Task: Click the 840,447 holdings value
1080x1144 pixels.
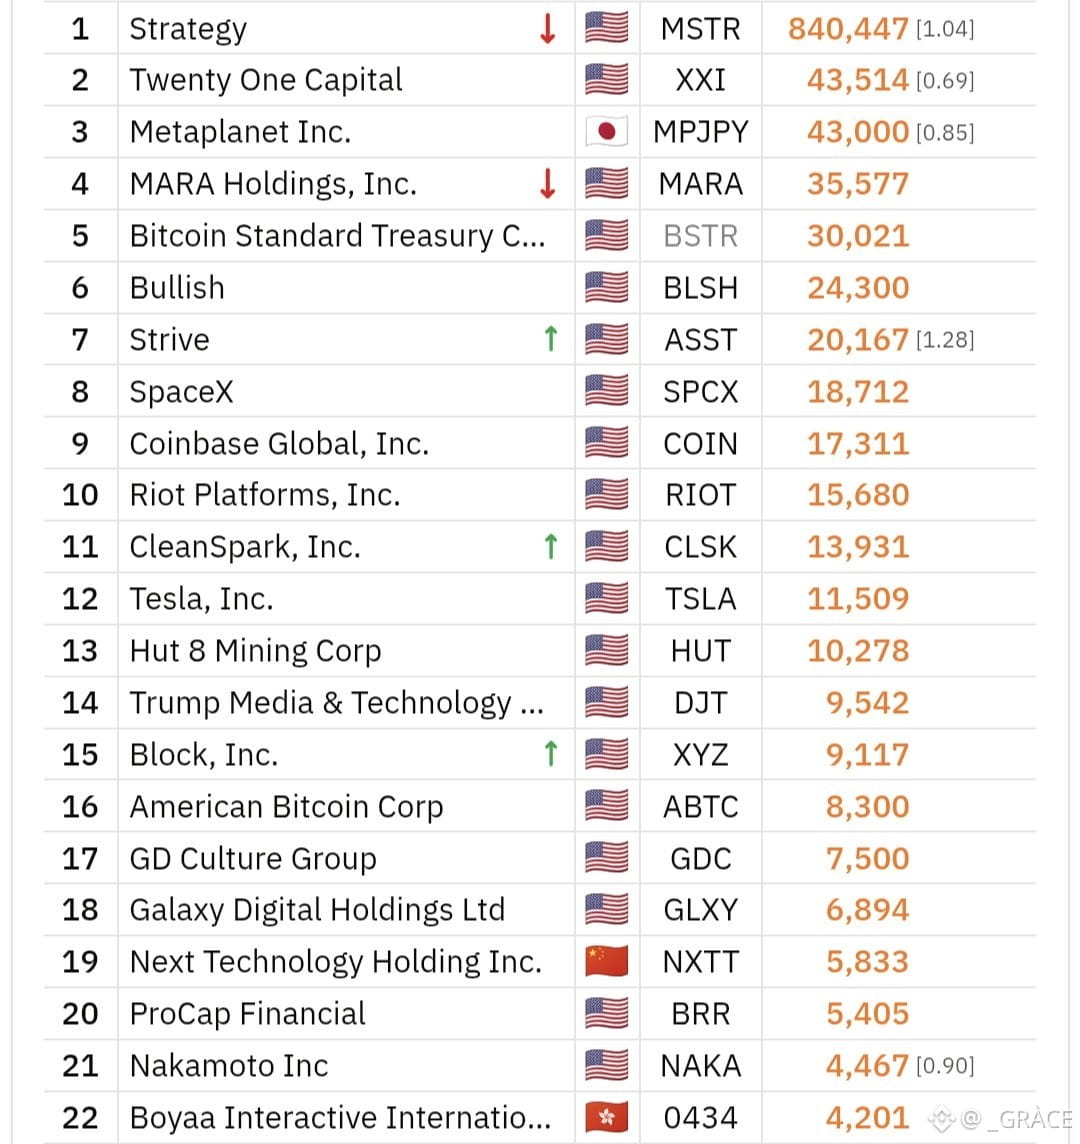Action: [x=848, y=29]
